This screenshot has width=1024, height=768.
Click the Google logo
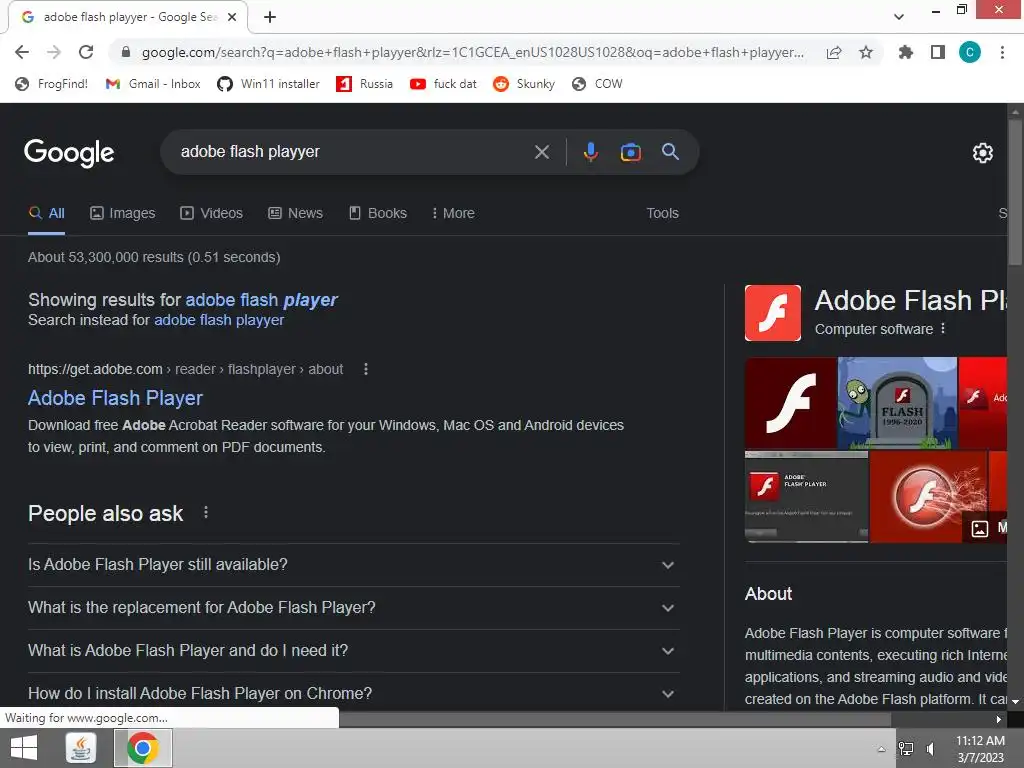(69, 153)
